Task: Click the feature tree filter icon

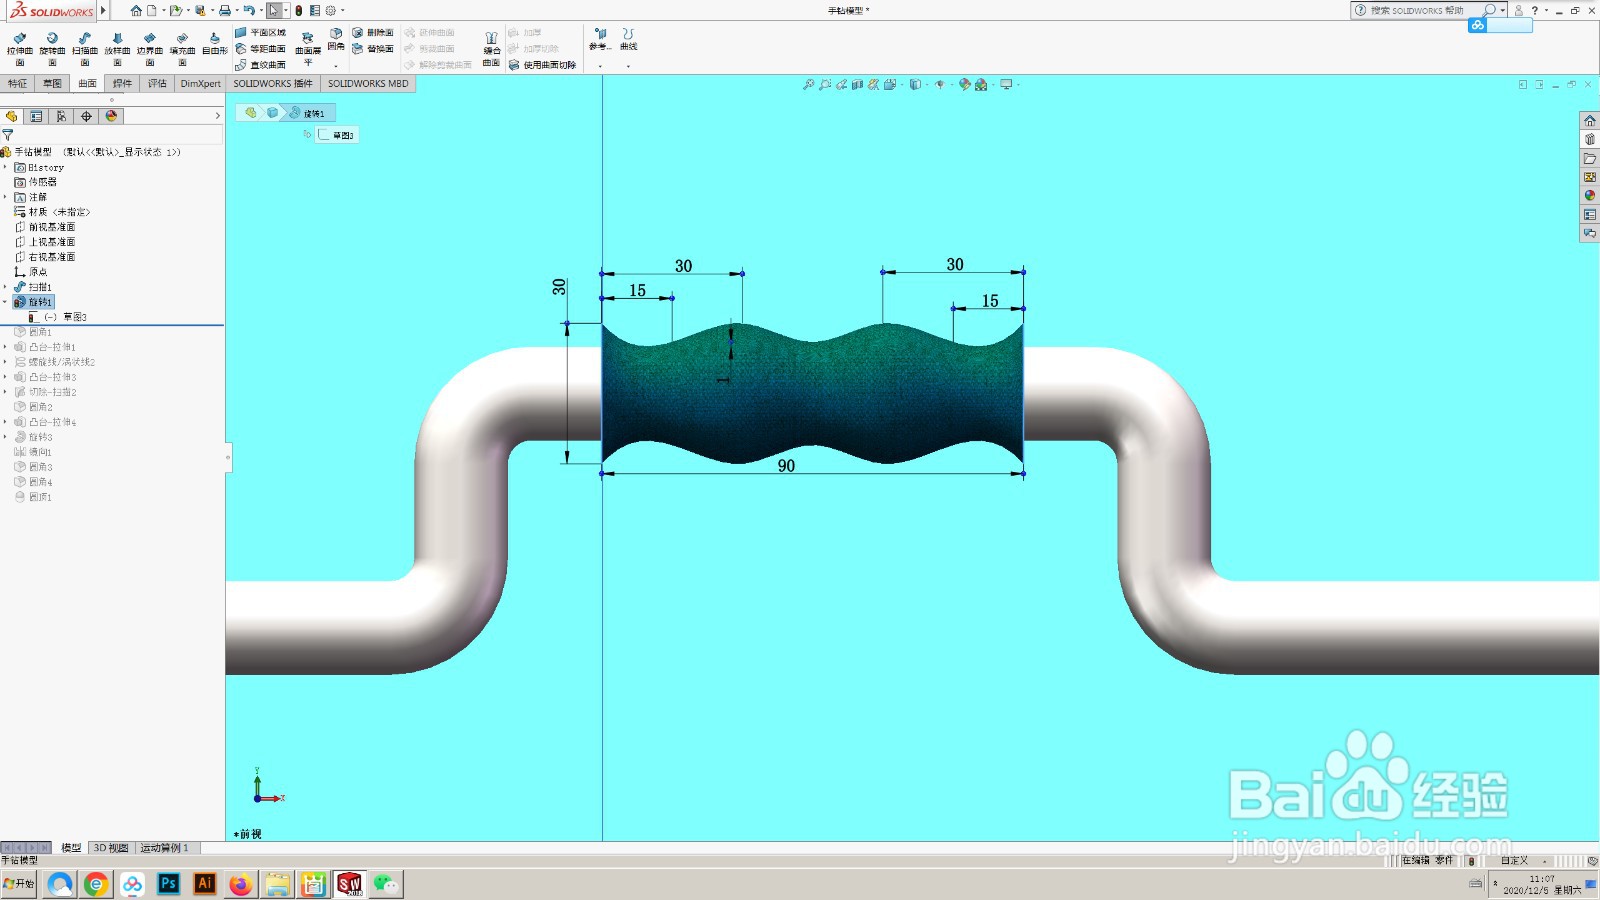Action: coord(8,135)
